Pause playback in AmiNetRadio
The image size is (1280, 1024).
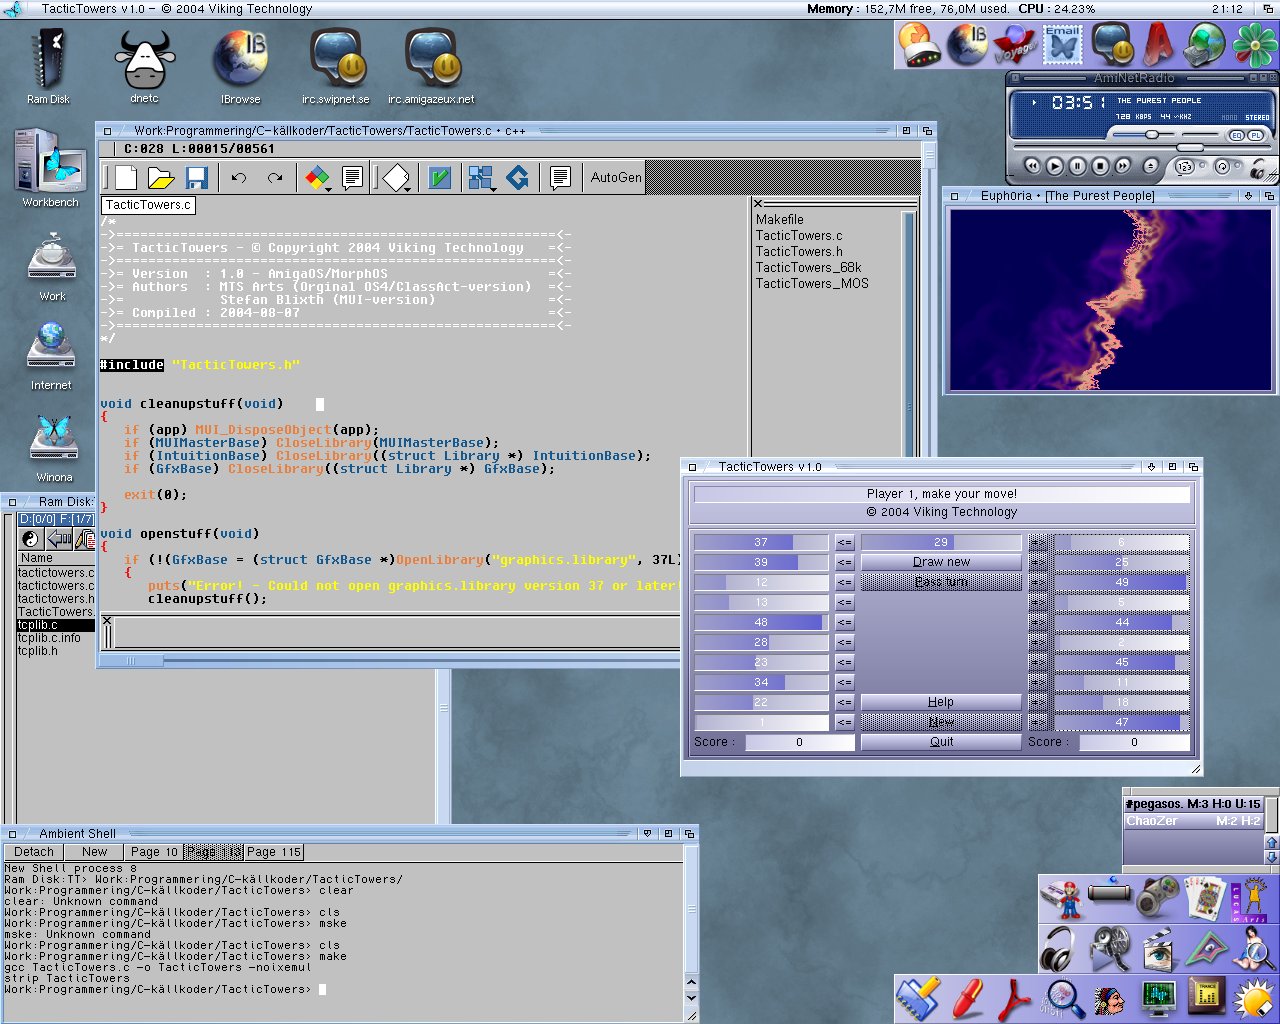1078,167
